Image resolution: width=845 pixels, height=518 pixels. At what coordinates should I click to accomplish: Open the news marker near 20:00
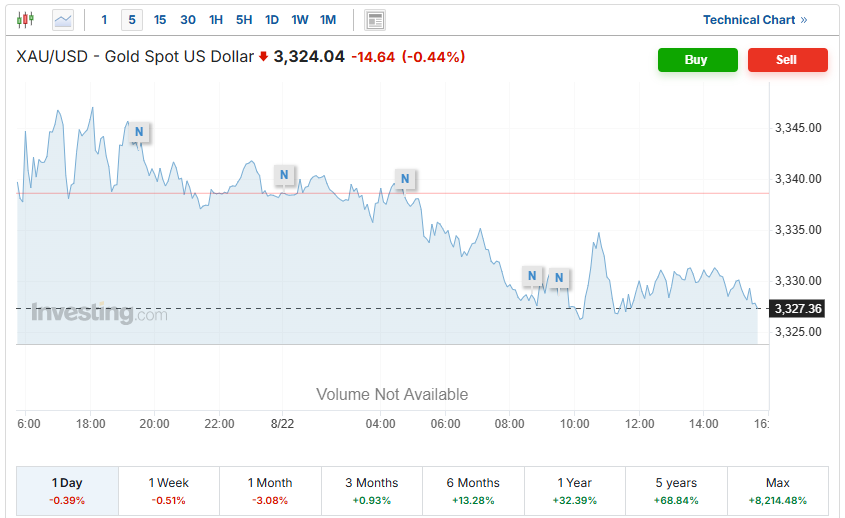(139, 131)
